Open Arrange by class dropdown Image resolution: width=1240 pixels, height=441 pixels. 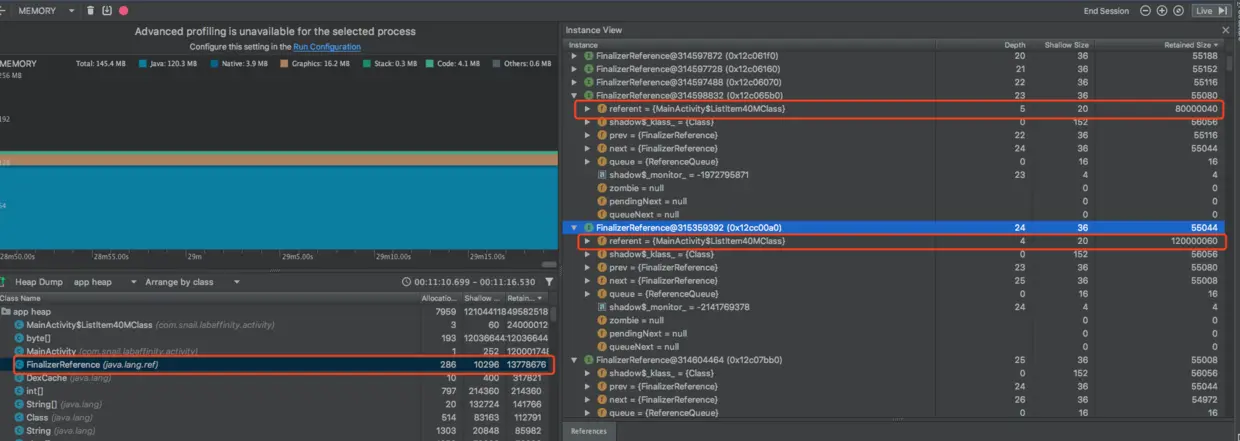point(194,282)
